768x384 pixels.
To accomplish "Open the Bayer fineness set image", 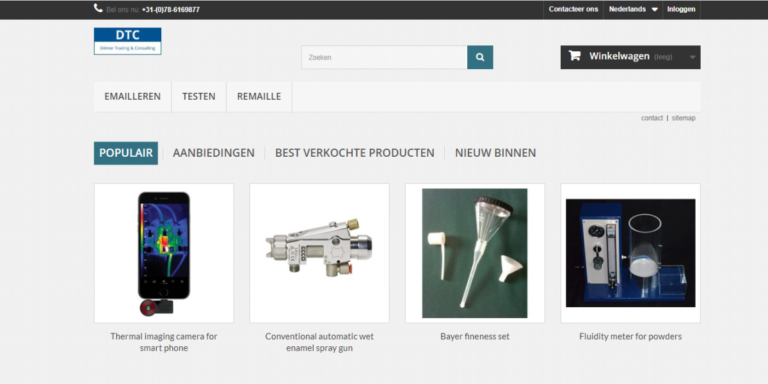I will (475, 253).
